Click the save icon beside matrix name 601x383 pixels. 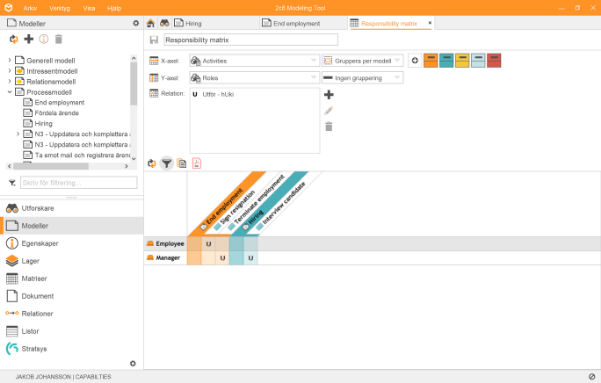coord(154,40)
